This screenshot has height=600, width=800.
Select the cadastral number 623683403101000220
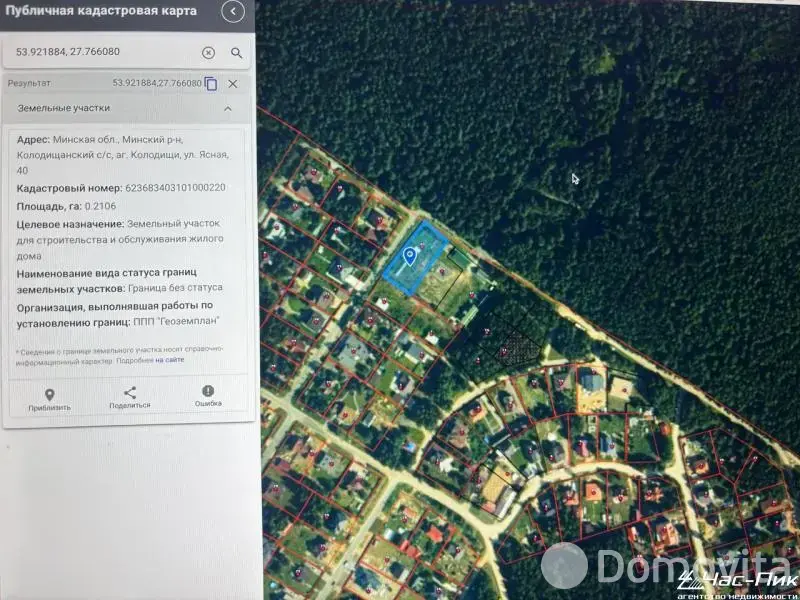click(x=176, y=188)
